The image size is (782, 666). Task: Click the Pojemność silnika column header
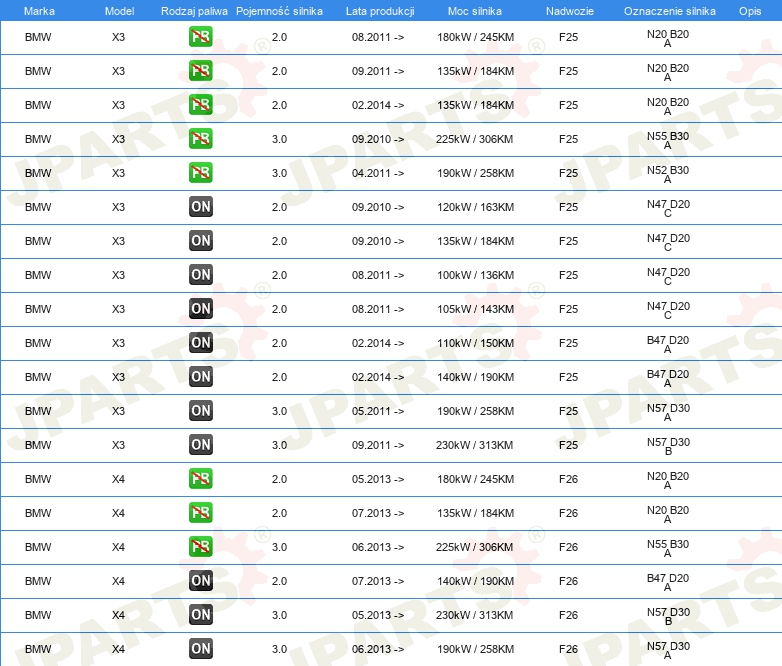coord(279,11)
